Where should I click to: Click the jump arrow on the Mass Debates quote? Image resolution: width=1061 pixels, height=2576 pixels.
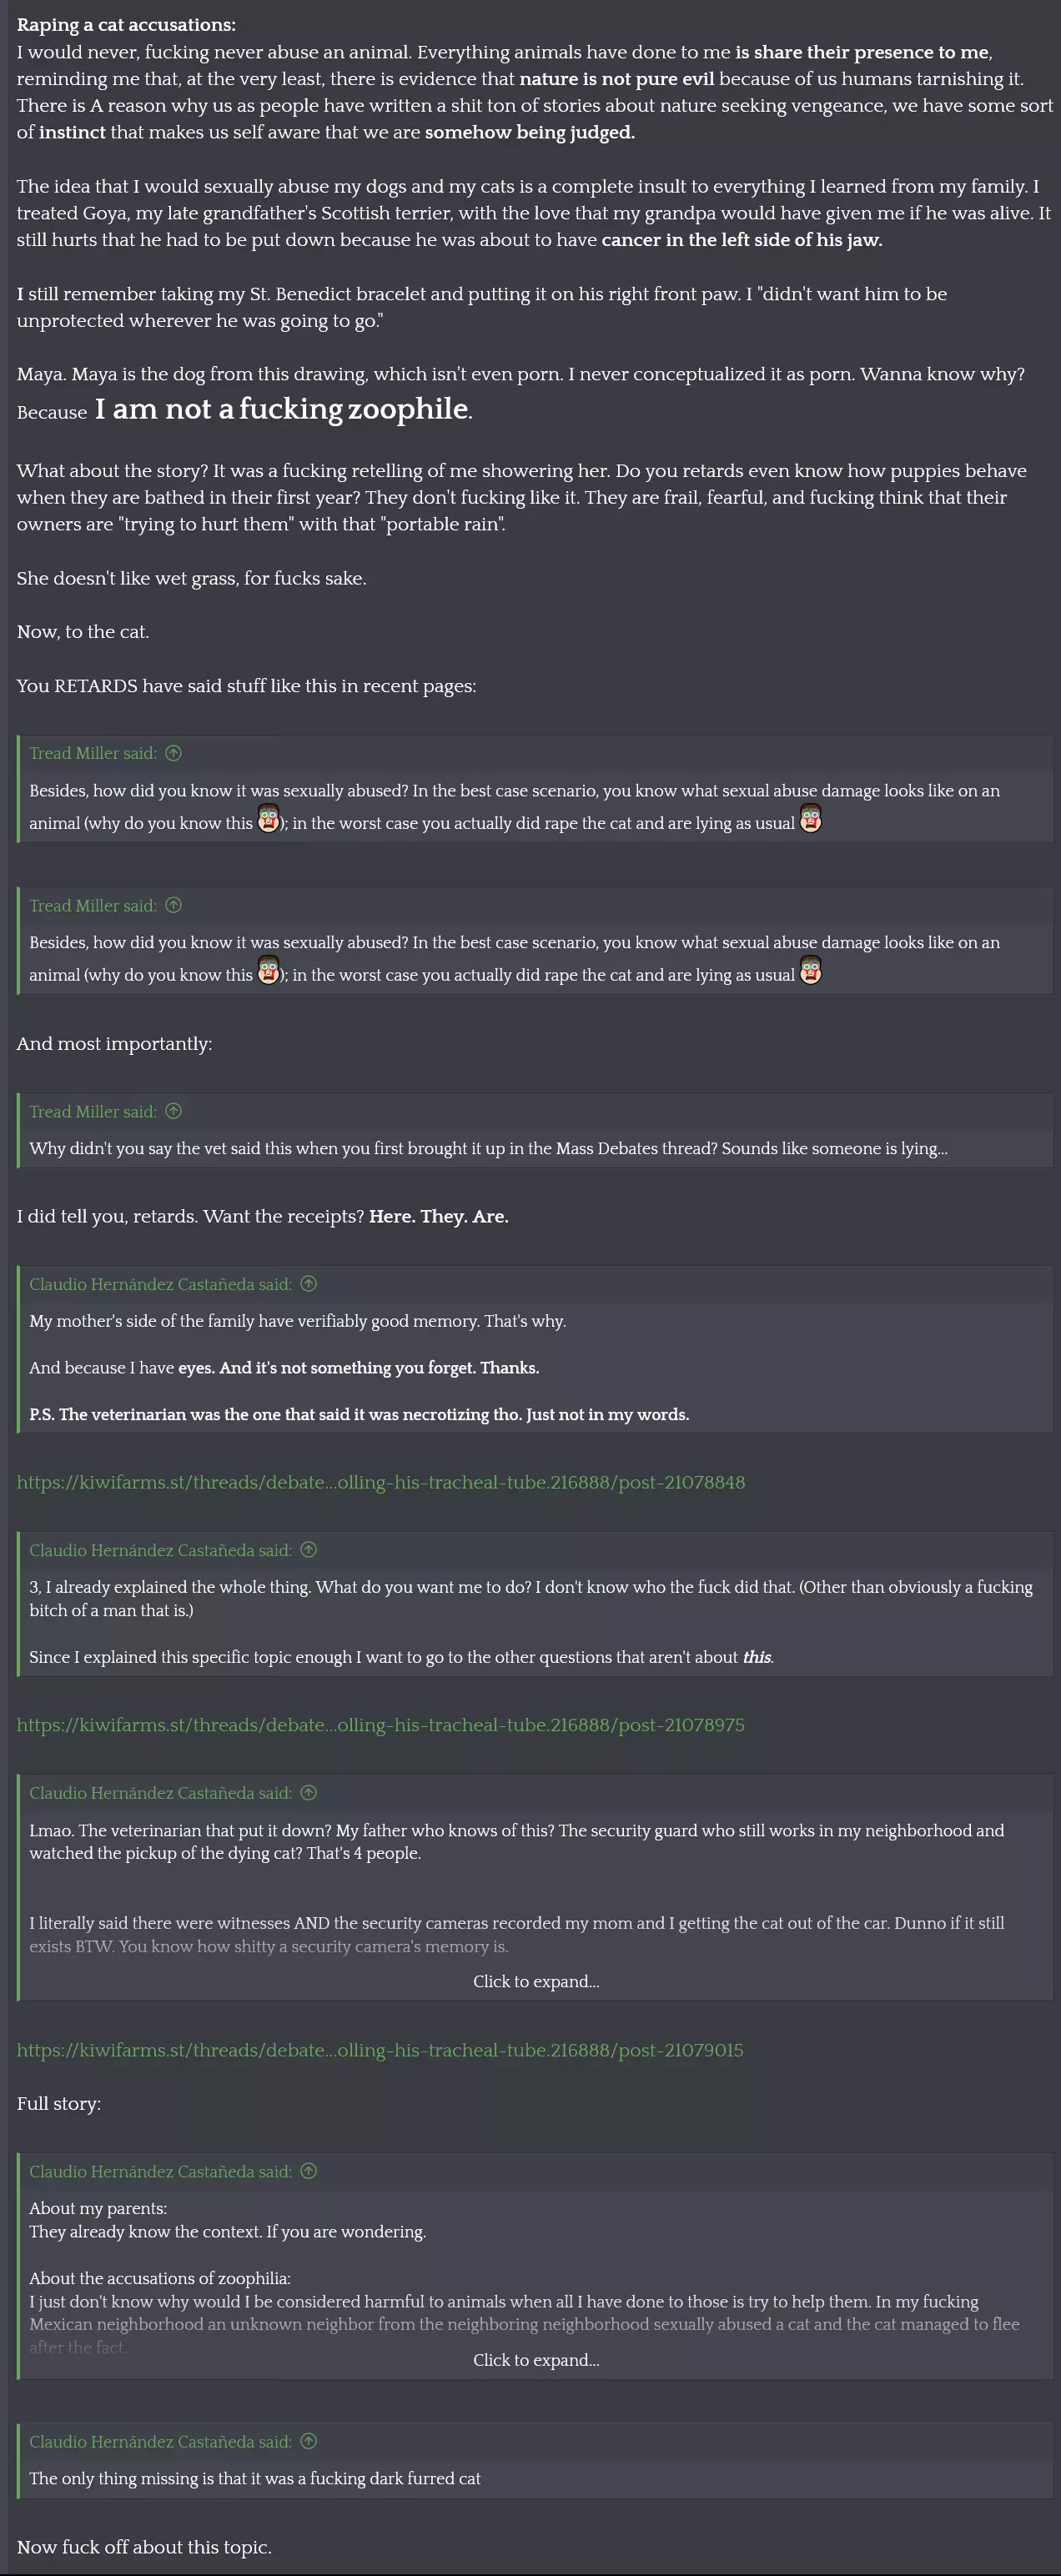(173, 1111)
